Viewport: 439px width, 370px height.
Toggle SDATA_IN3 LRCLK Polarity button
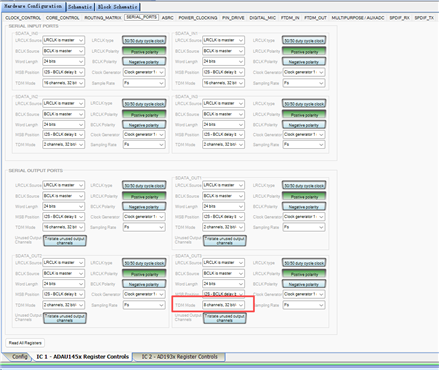point(304,114)
